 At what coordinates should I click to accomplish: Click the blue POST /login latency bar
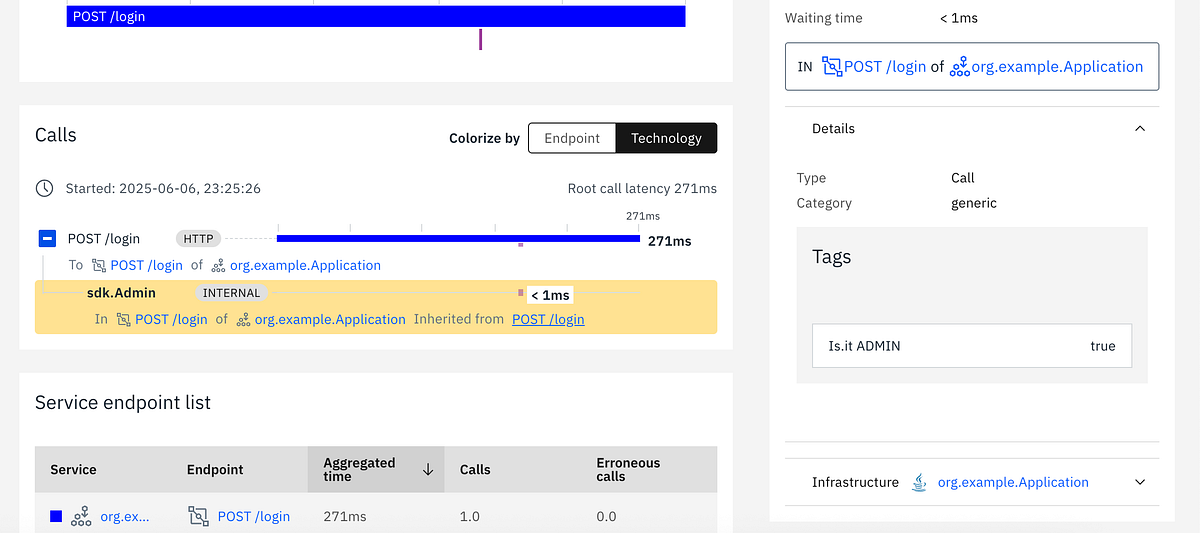(458, 238)
